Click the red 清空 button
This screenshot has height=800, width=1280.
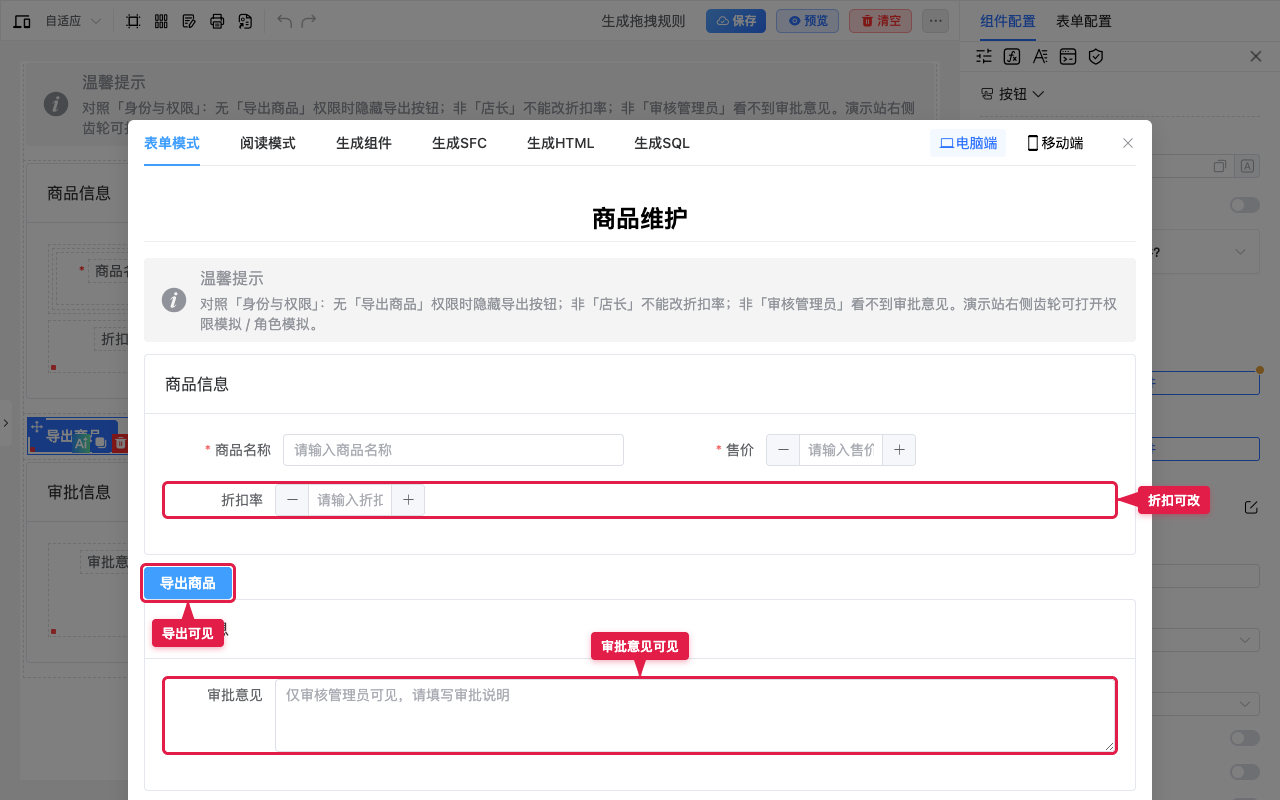(x=880, y=21)
